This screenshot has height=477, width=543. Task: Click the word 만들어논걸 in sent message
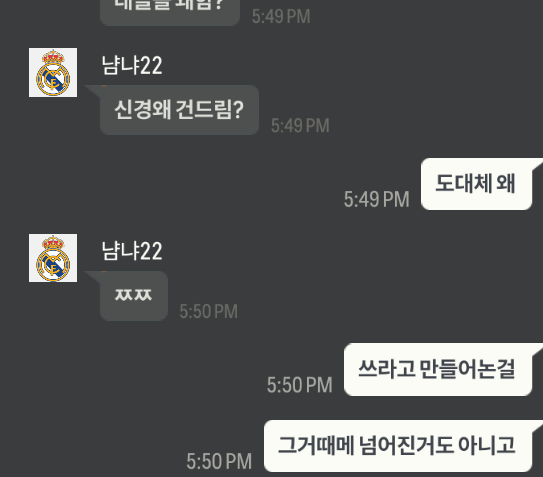click(468, 369)
